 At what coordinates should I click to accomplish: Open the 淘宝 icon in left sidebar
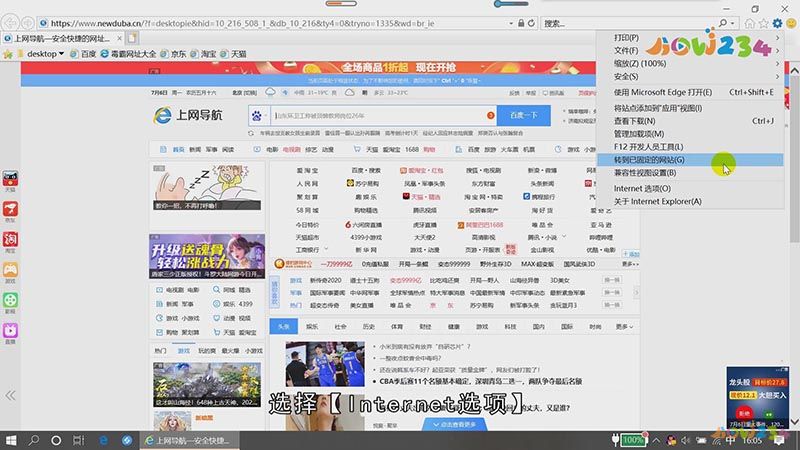[10, 239]
